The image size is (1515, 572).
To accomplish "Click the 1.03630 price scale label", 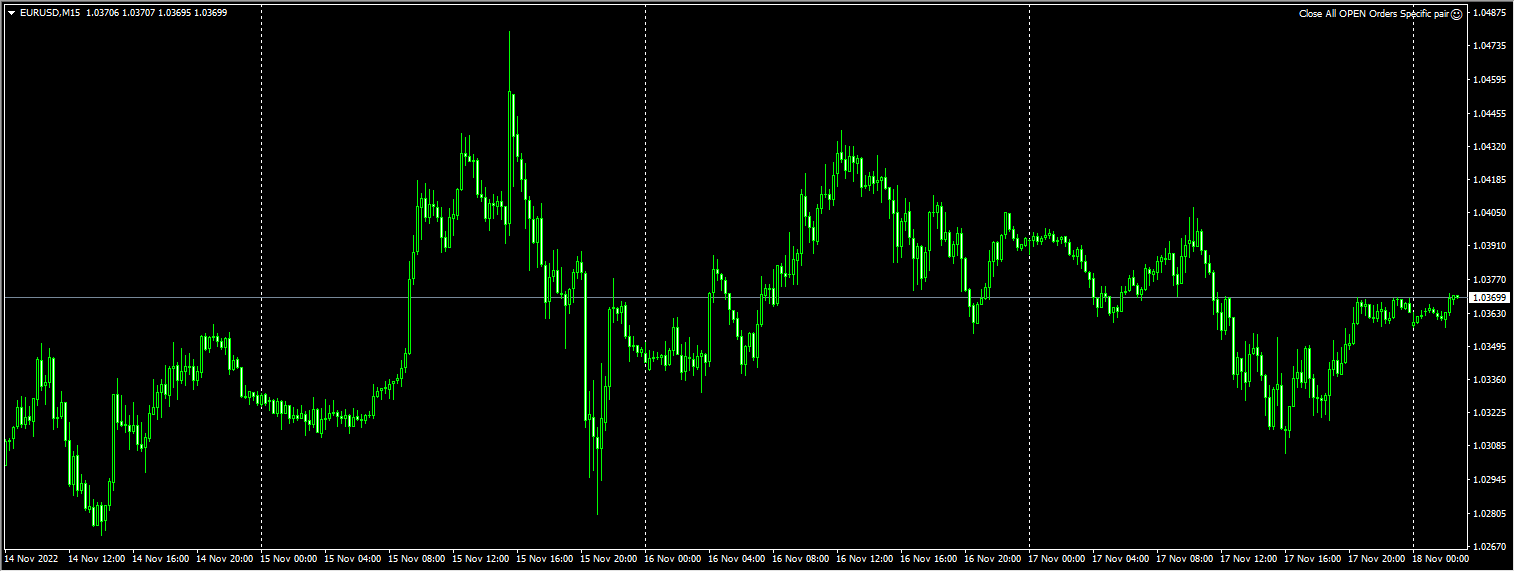I will (x=1491, y=313).
